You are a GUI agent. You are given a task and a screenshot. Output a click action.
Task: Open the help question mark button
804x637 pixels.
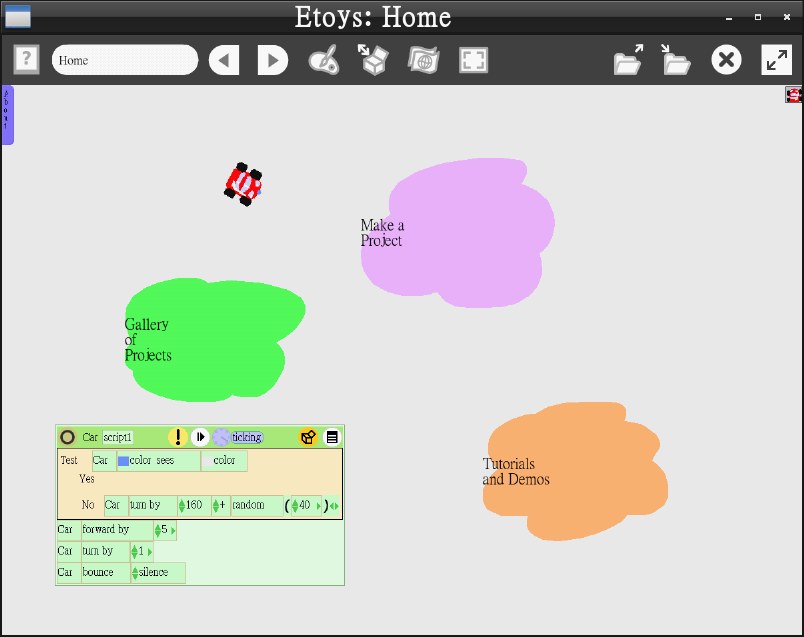pos(26,60)
